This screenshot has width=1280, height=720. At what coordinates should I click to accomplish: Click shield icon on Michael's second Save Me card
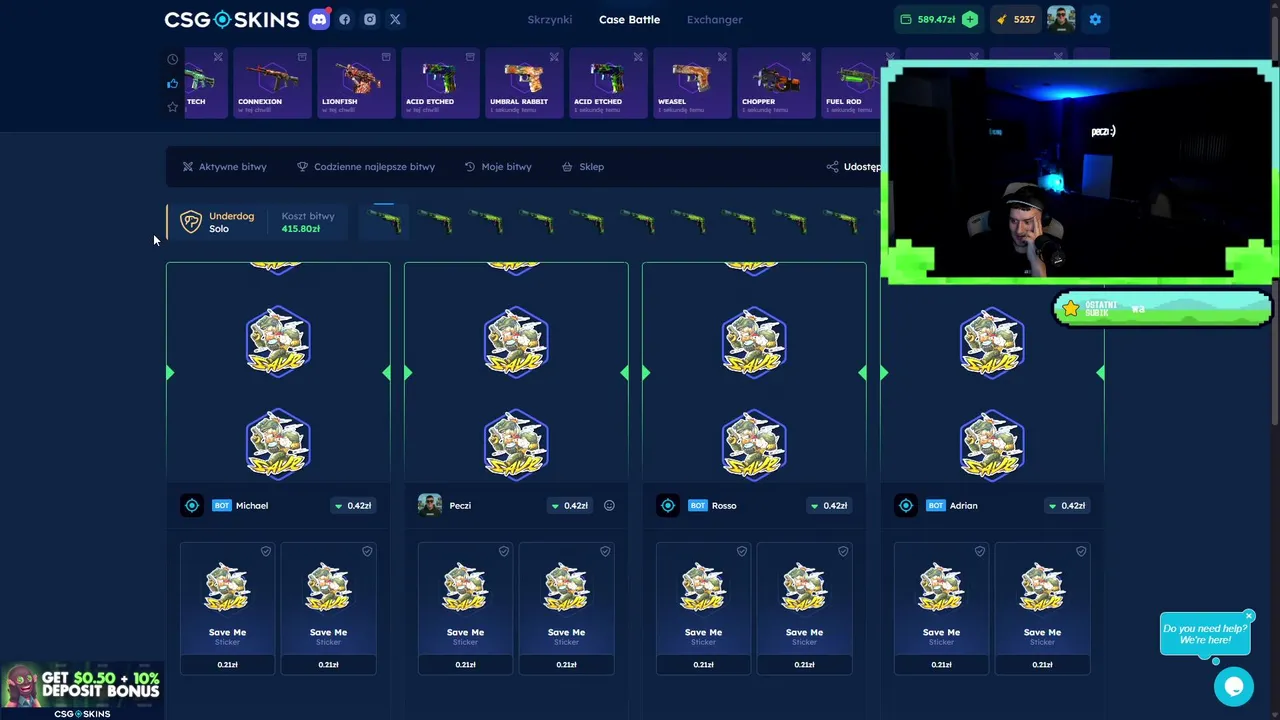(x=367, y=551)
